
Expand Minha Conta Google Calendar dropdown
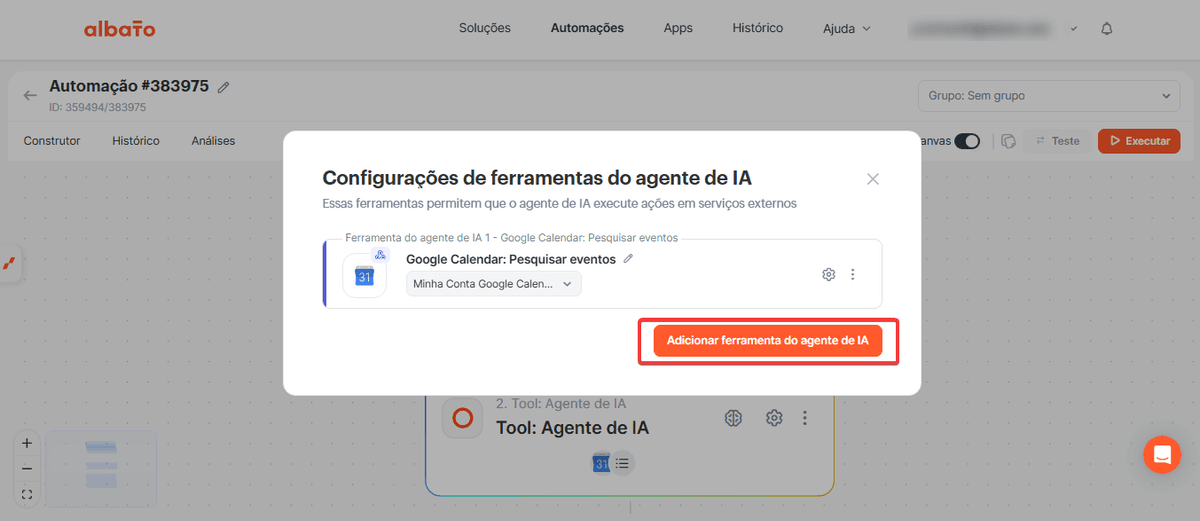(x=494, y=284)
